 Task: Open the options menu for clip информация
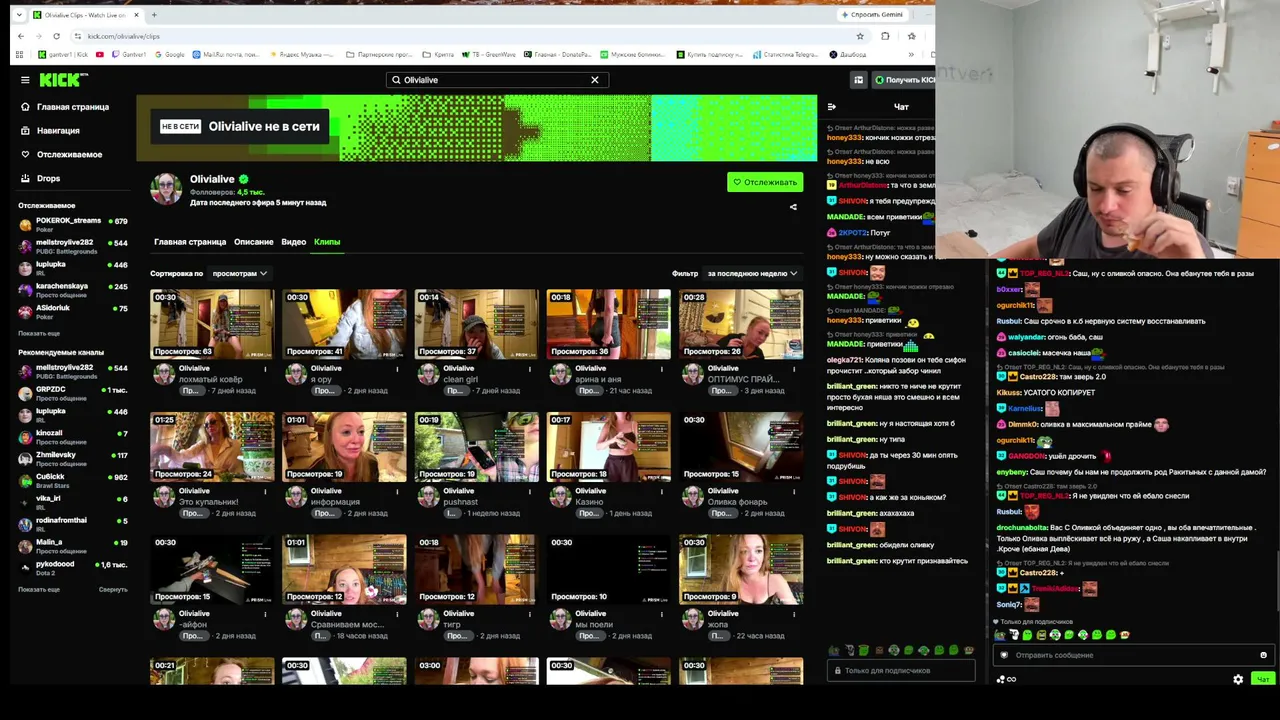pyautogui.click(x=397, y=492)
